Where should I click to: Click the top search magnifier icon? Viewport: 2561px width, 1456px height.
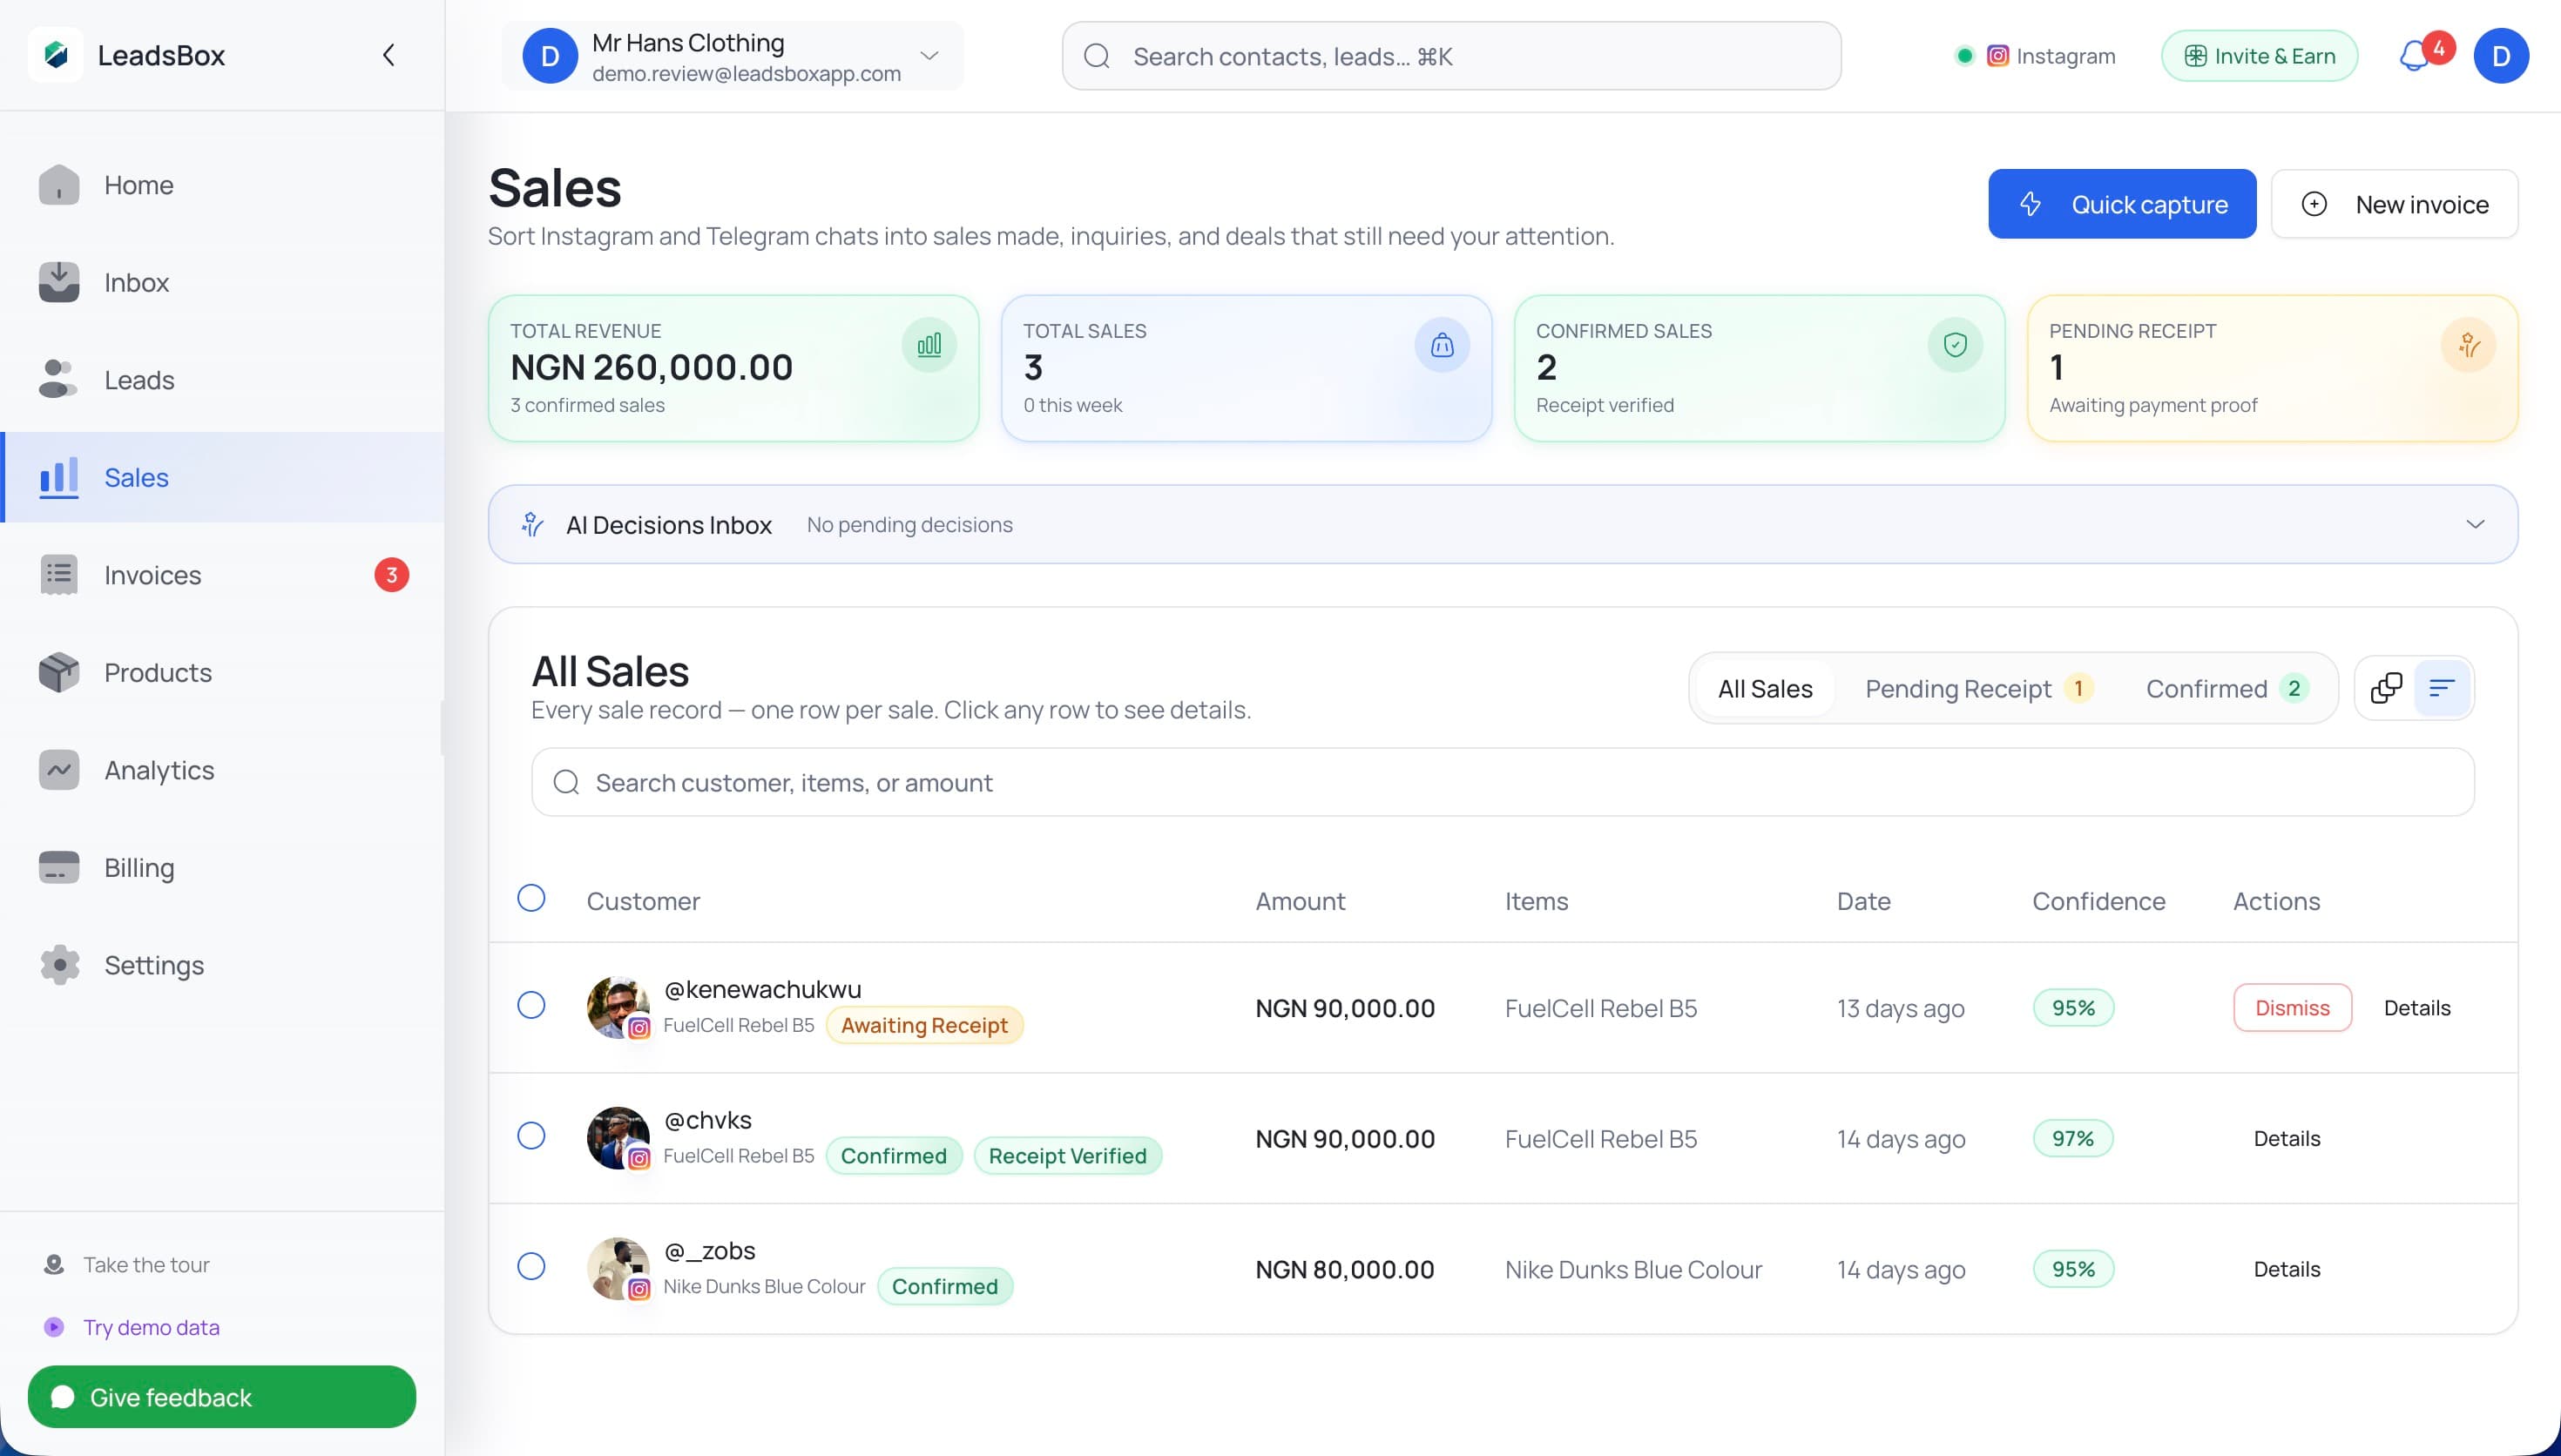pyautogui.click(x=1097, y=56)
